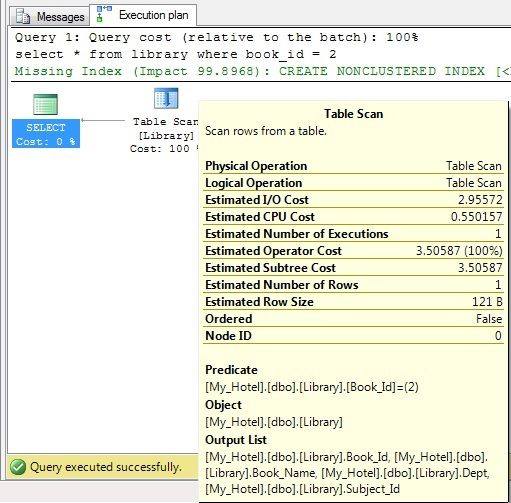Click the Ordered value False

(489, 319)
